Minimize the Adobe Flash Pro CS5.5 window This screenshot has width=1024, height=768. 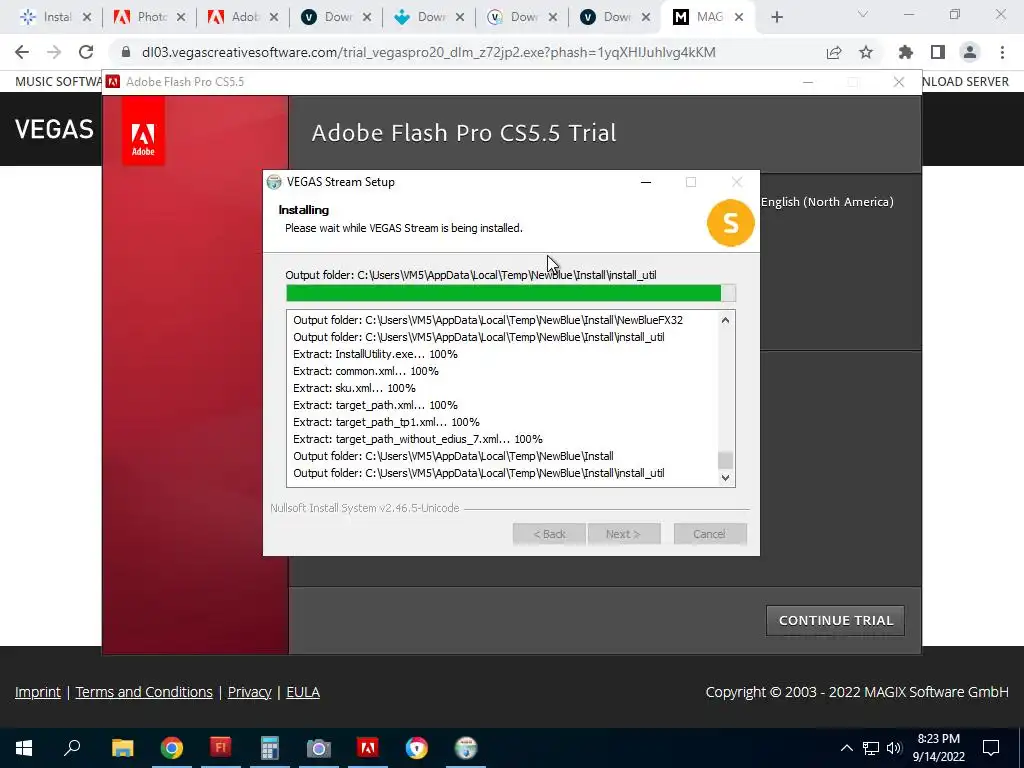[808, 82]
